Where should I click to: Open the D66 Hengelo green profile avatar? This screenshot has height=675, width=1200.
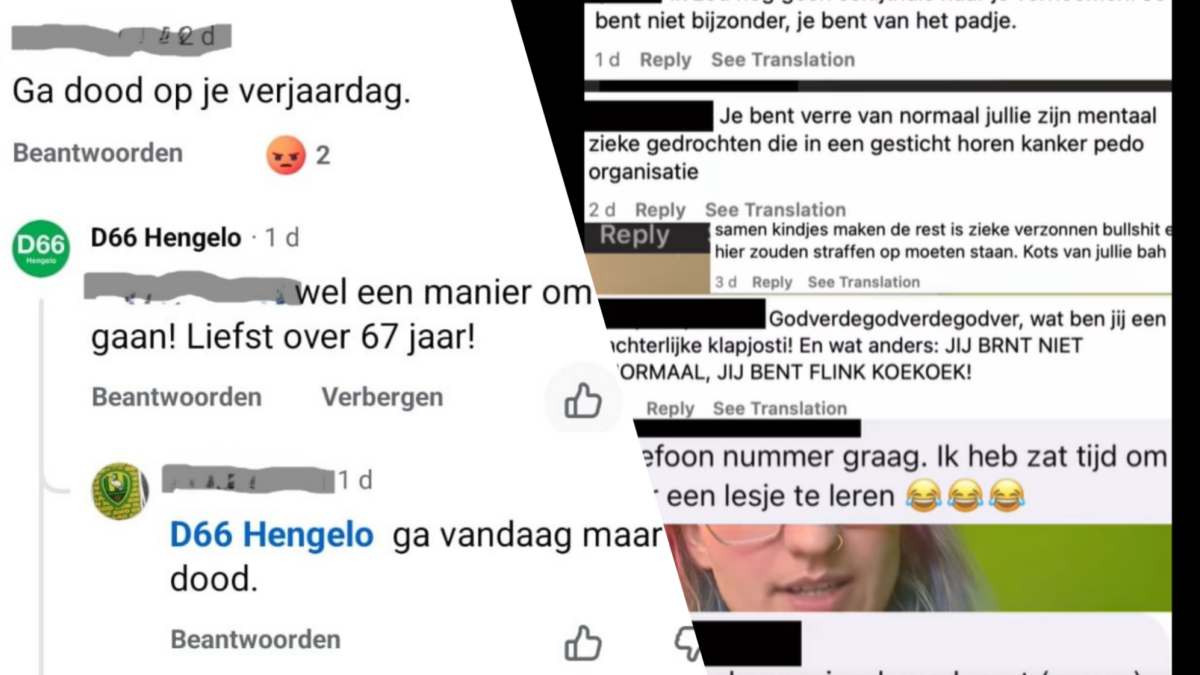41,248
